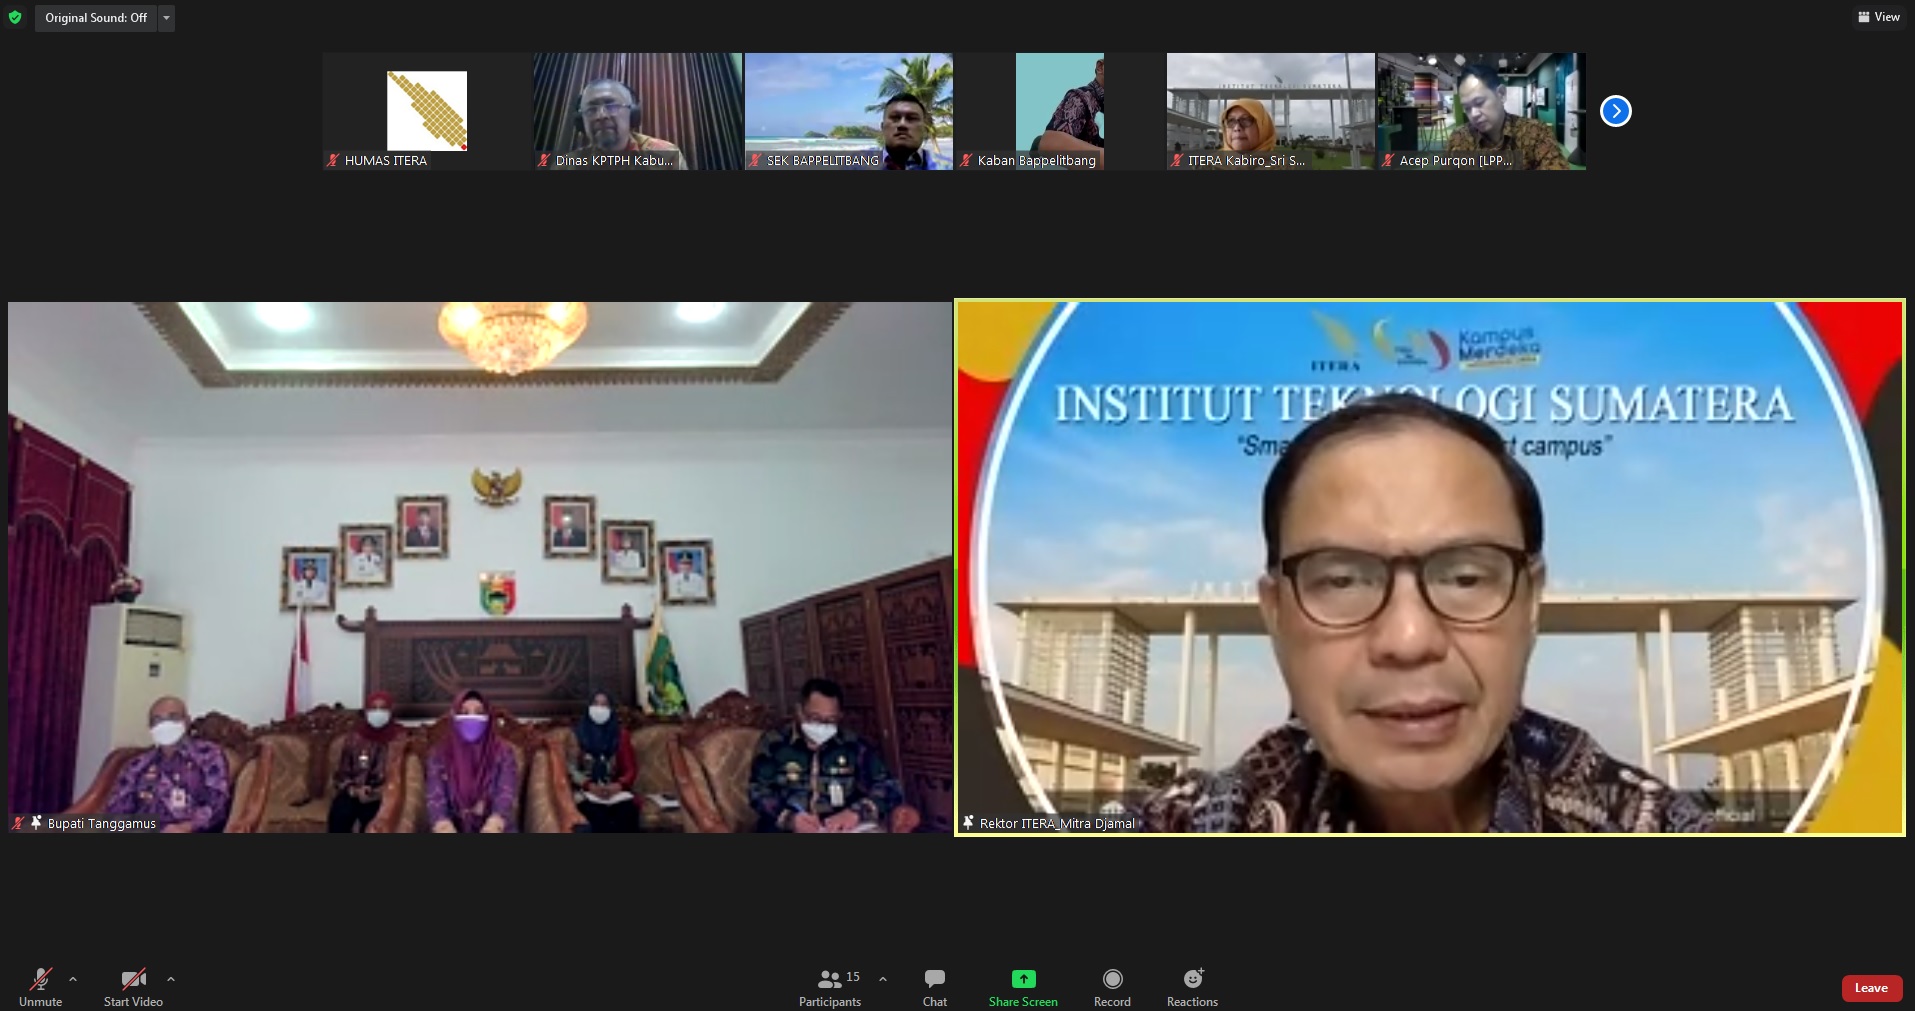Open the Reactions menu

click(1192, 987)
